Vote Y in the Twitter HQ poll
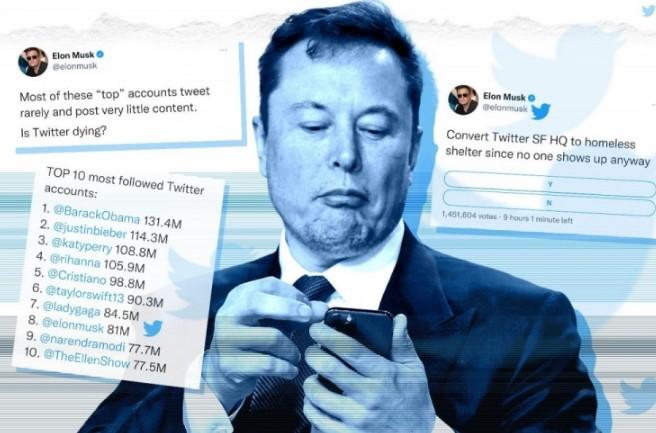Screen dimensions: 656x433 (x=550, y=183)
